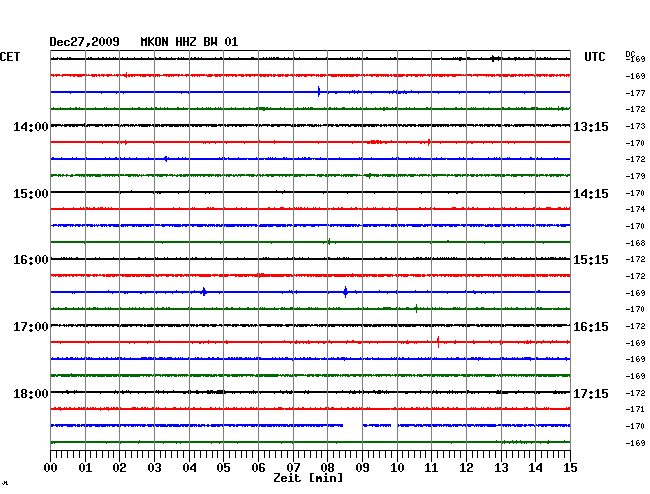Click the UTC timezone label
The height and width of the screenshot is (494, 650).
click(594, 57)
